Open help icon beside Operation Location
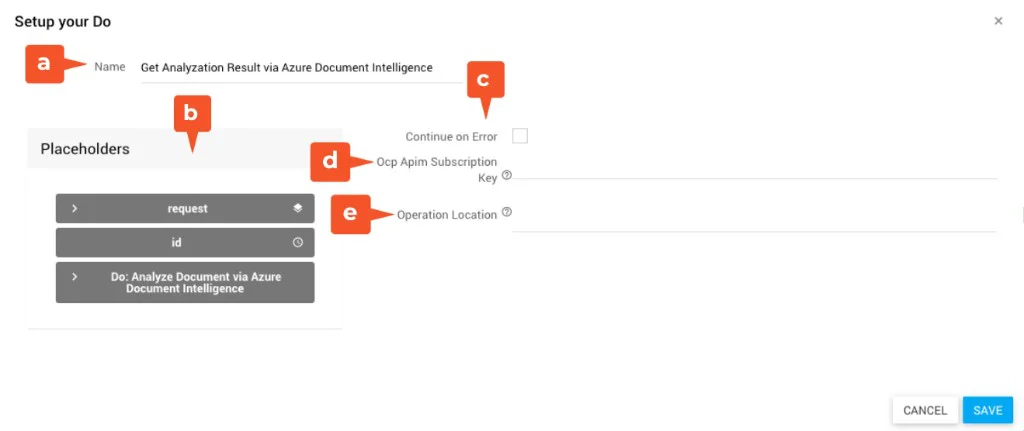 click(x=506, y=213)
